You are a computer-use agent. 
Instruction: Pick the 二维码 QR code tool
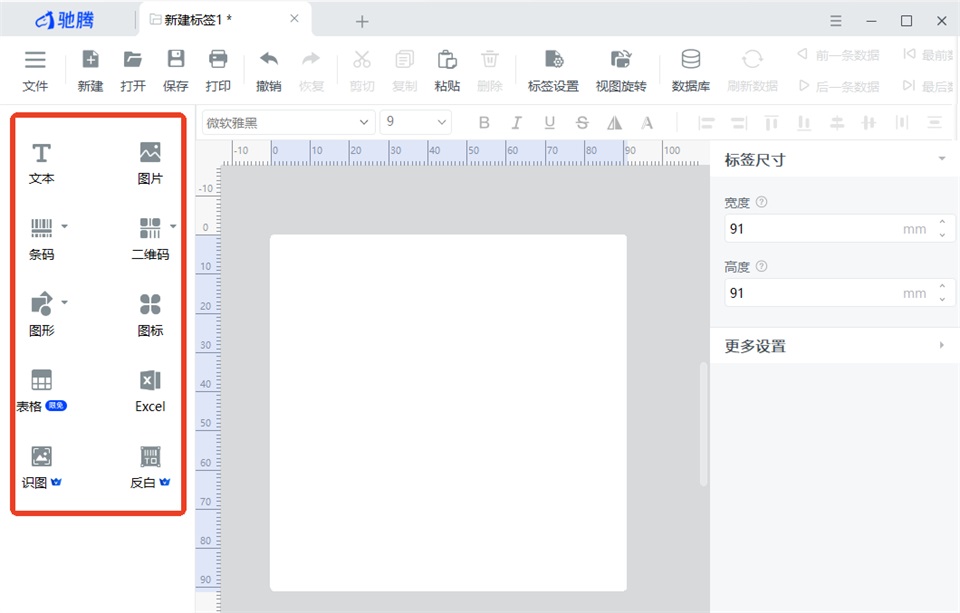(x=150, y=239)
